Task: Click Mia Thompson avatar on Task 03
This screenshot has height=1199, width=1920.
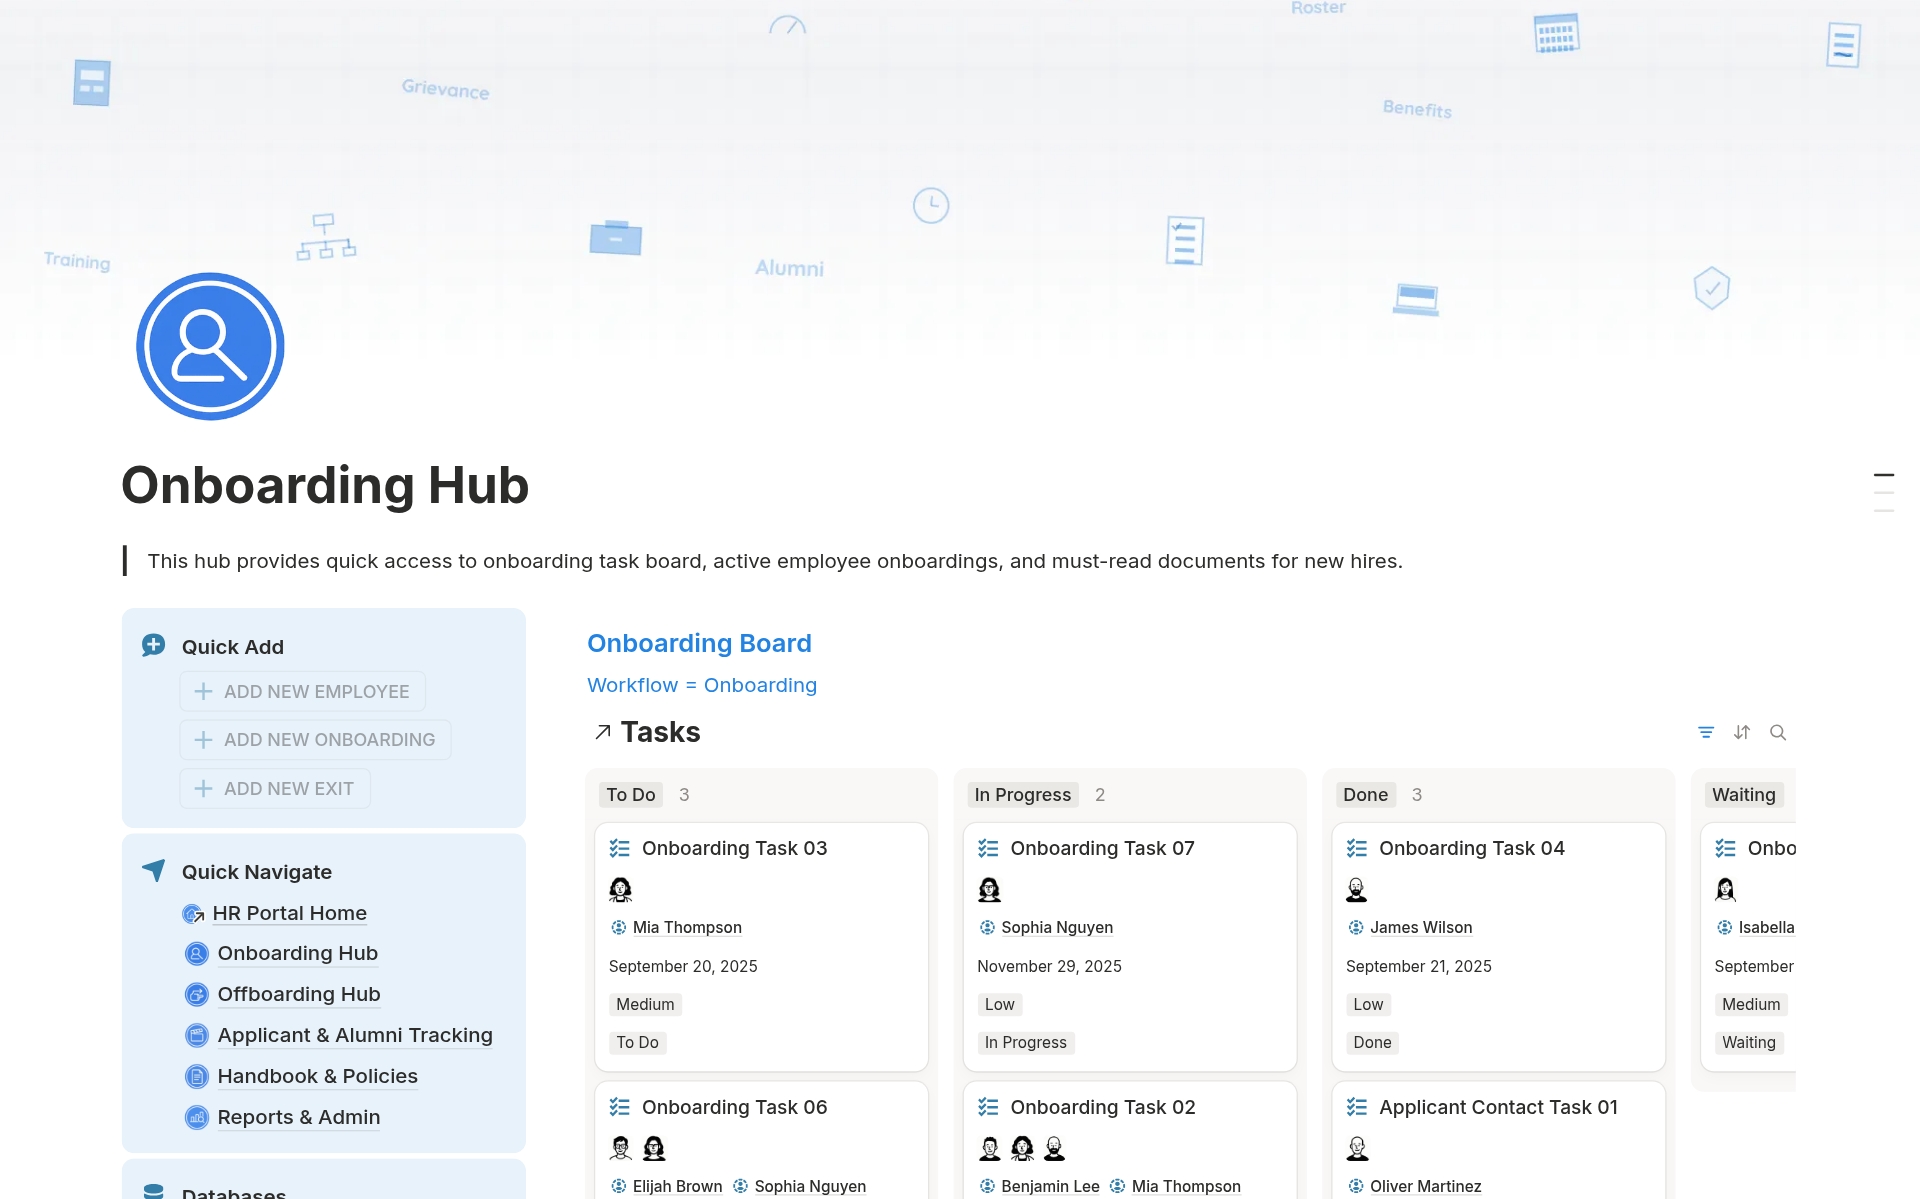Action: point(620,889)
